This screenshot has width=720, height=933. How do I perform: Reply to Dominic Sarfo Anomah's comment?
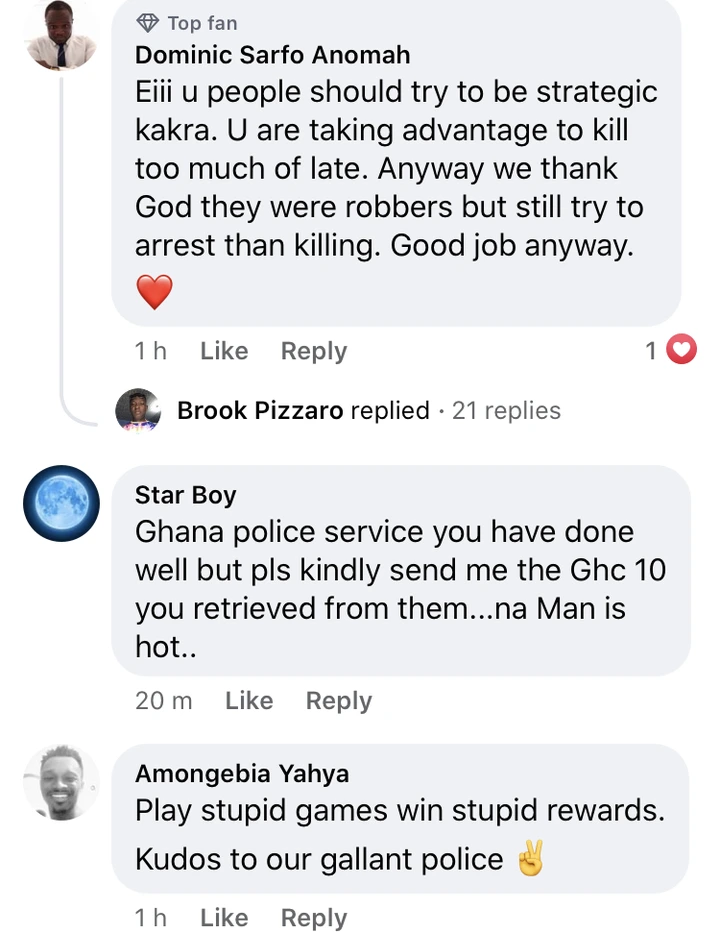pos(313,351)
